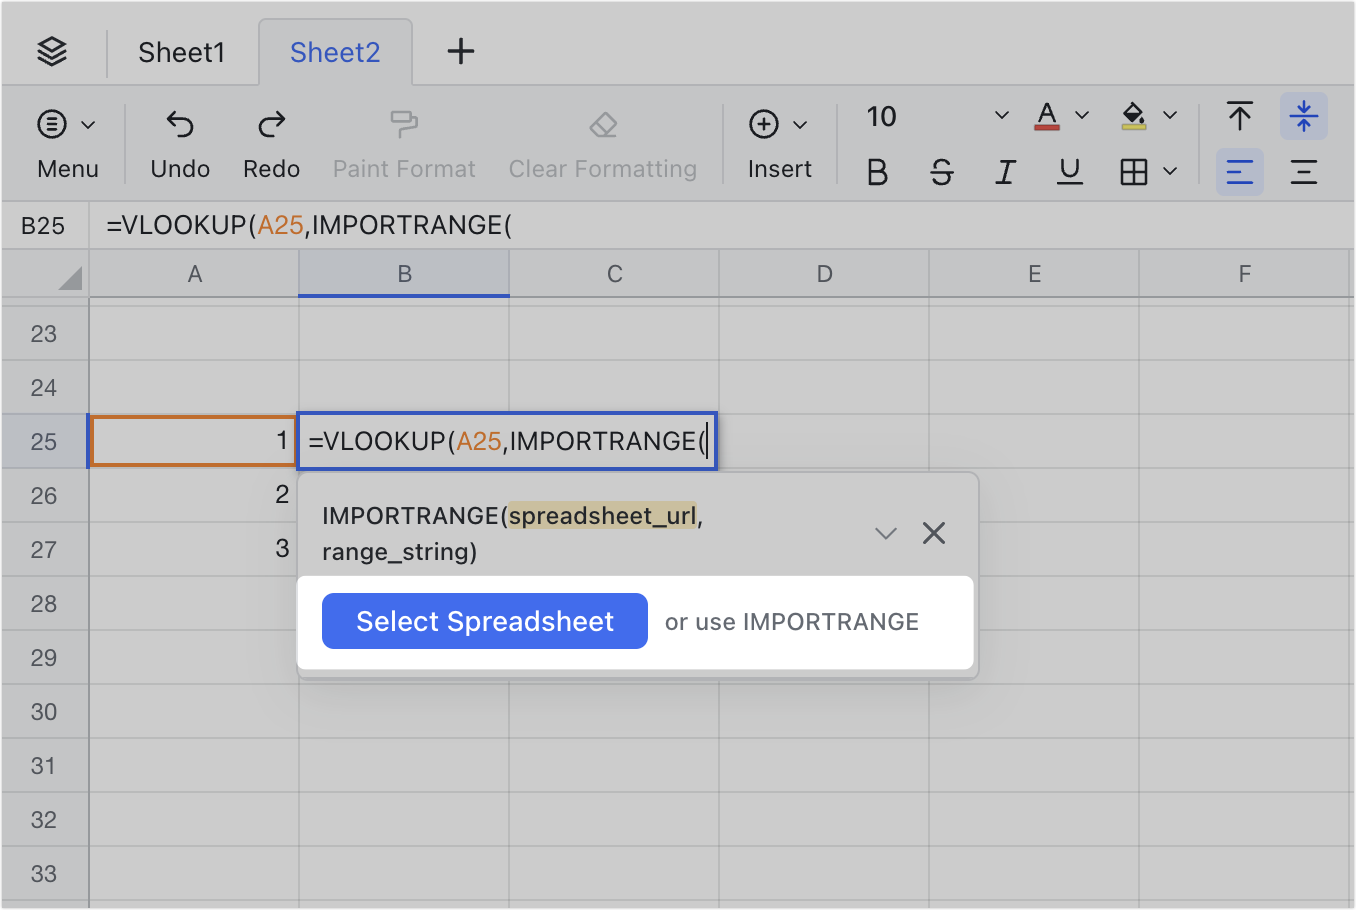
Task: Switch to the Sheet1 tab
Action: [x=182, y=51]
